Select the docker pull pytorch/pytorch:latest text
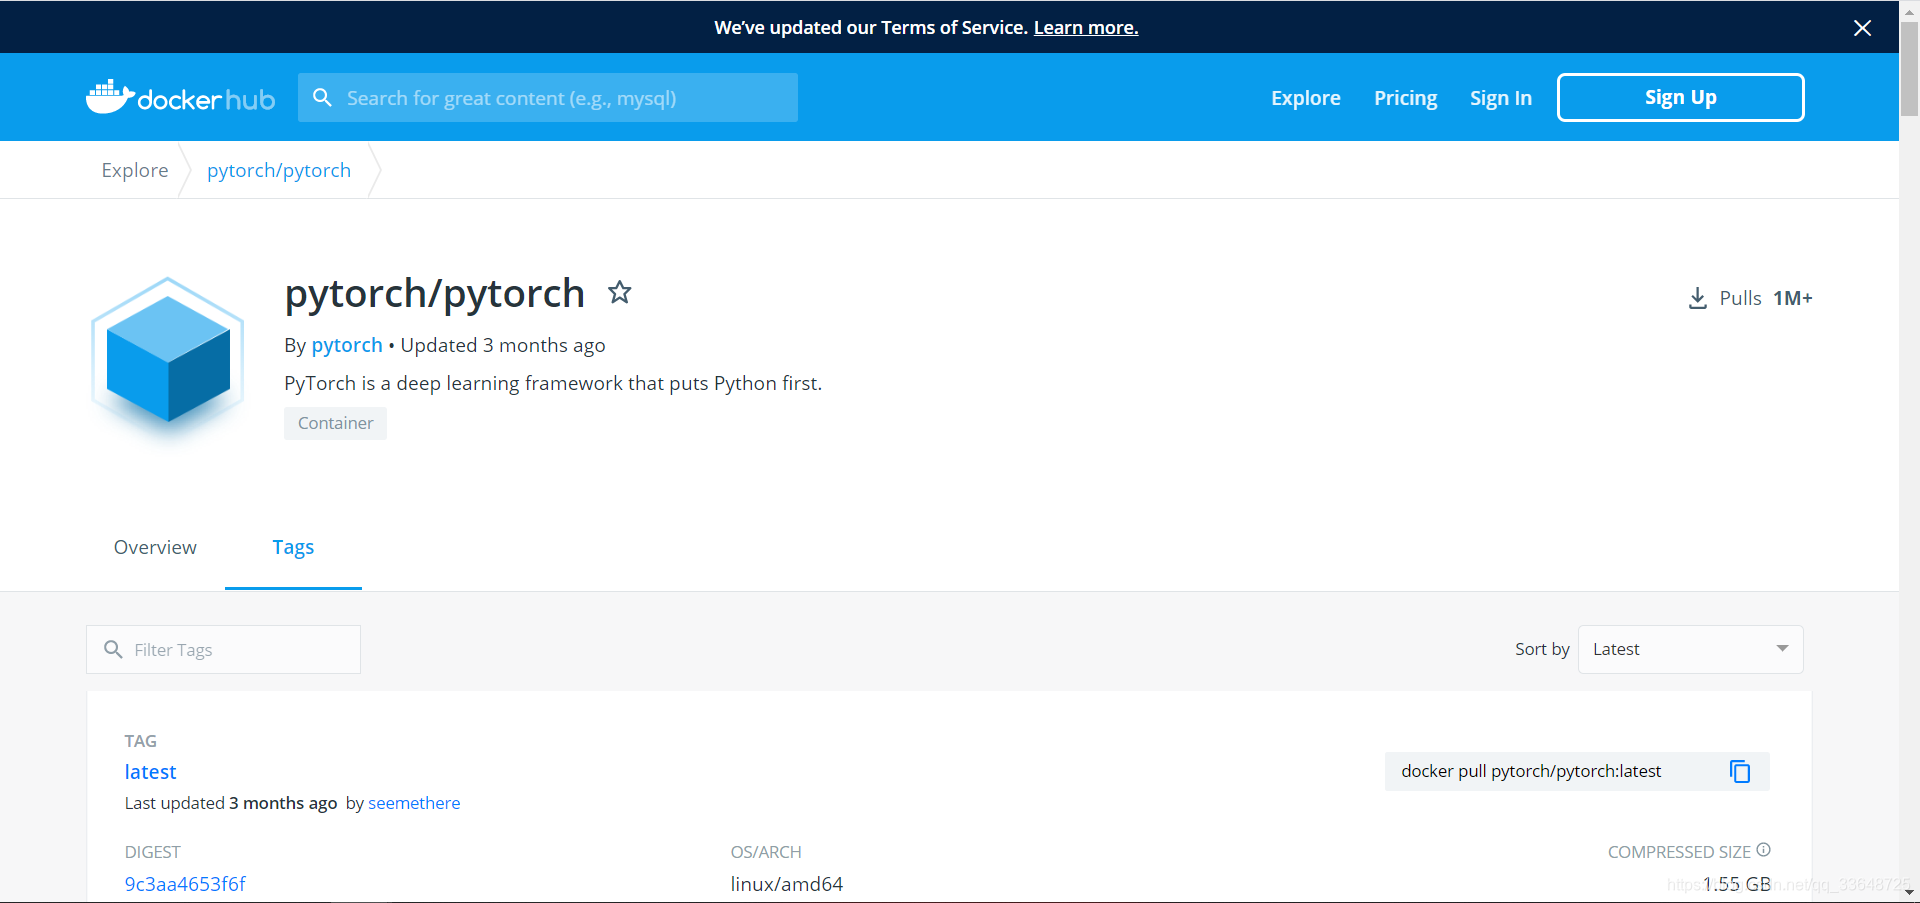 (x=1531, y=771)
